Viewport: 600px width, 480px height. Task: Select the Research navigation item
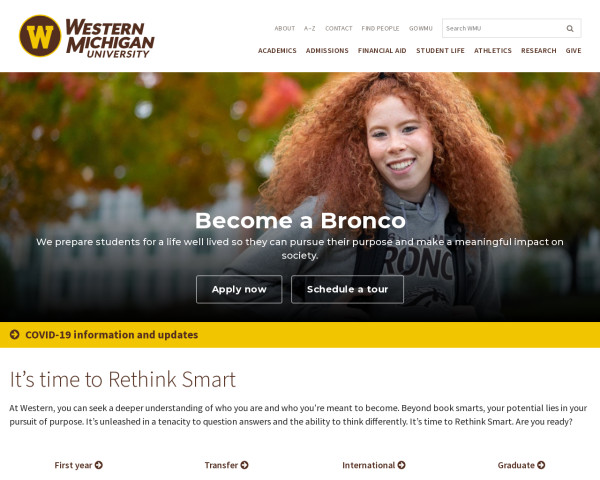click(538, 51)
